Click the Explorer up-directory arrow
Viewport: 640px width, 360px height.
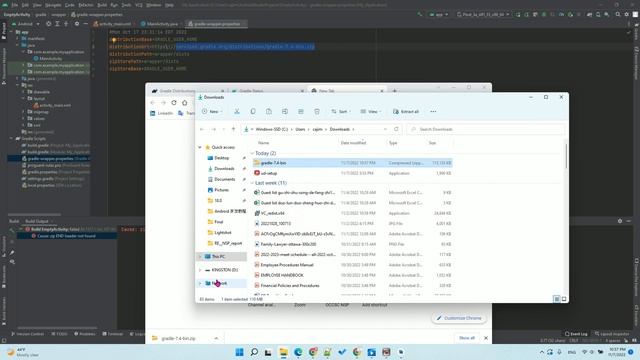pyautogui.click(x=233, y=129)
